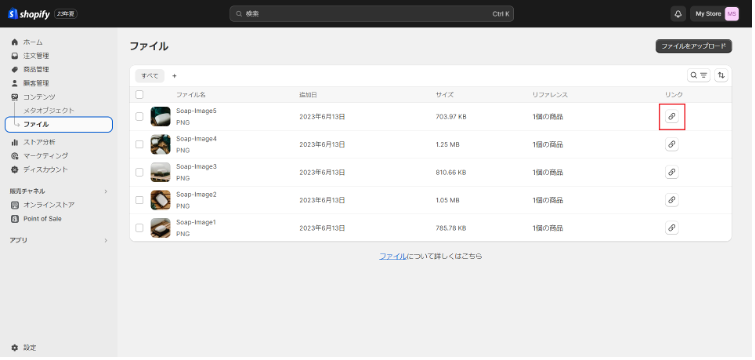Open Soap-Image4 thumbnail
This screenshot has height=360, width=755.
click(160, 144)
